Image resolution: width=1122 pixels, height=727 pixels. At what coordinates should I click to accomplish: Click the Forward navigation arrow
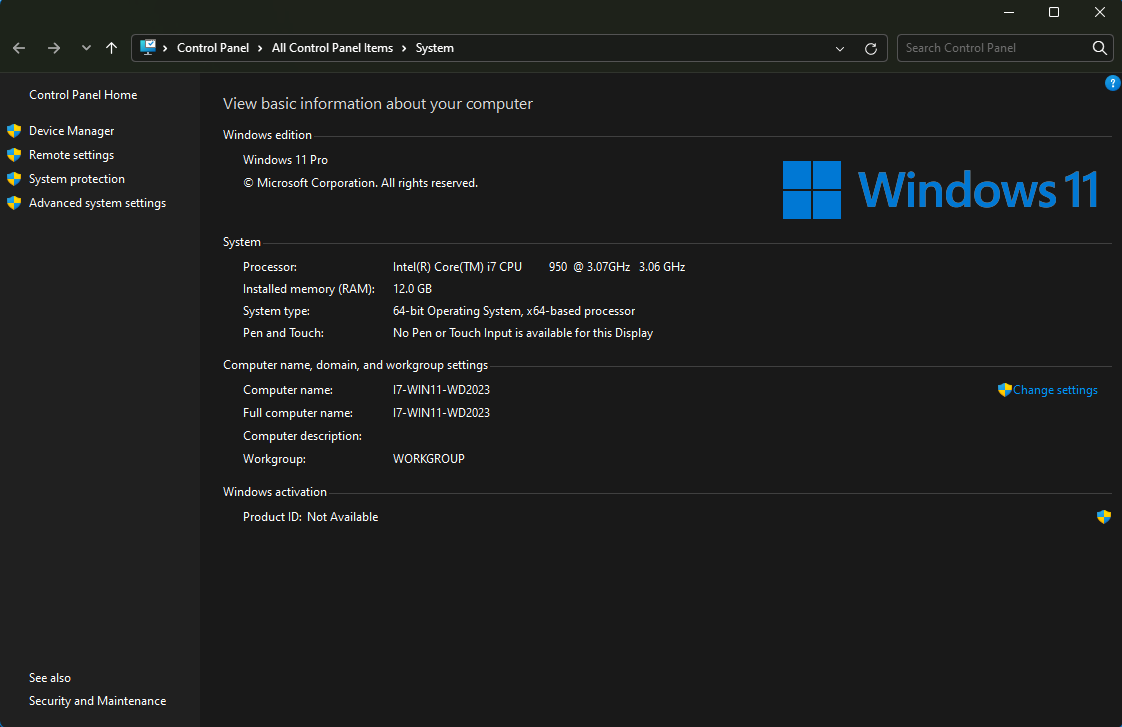[54, 48]
